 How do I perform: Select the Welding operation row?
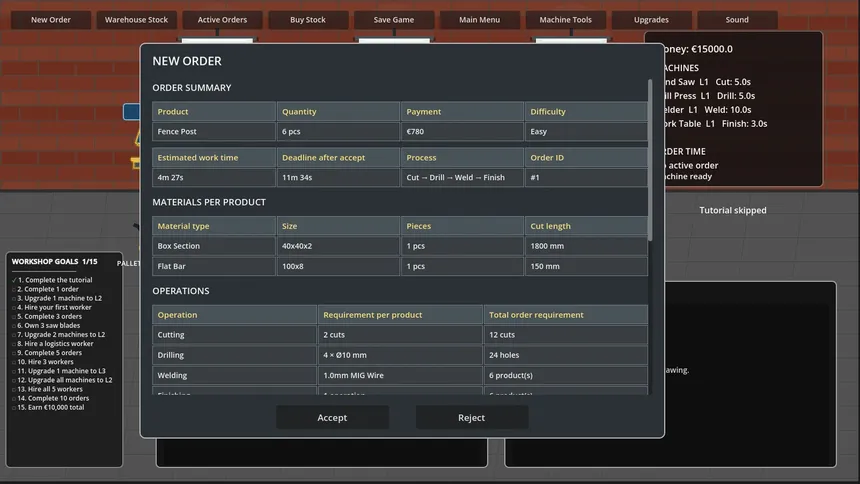400,375
